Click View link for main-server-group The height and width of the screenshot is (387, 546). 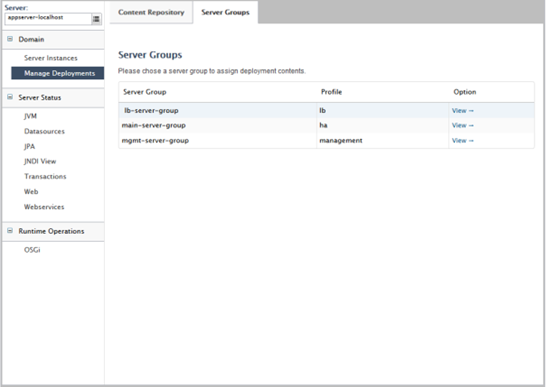coord(463,125)
